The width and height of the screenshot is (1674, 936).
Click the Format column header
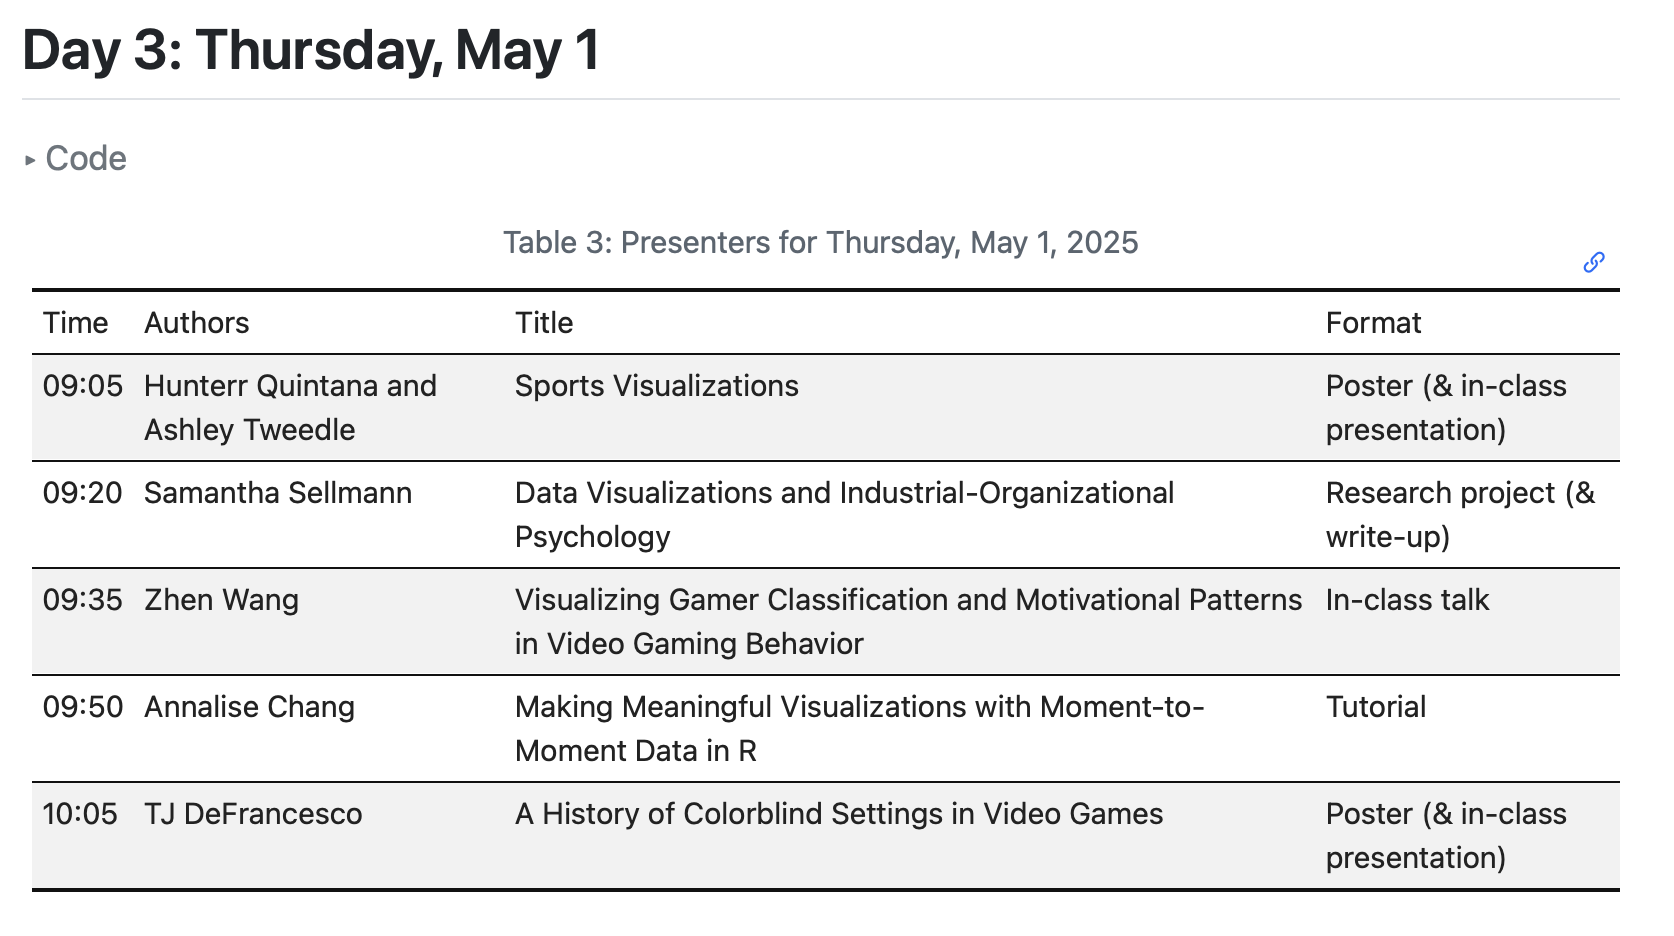click(1373, 323)
